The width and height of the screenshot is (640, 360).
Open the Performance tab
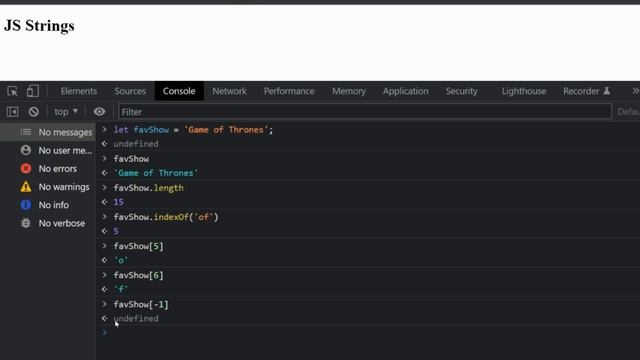pos(289,91)
